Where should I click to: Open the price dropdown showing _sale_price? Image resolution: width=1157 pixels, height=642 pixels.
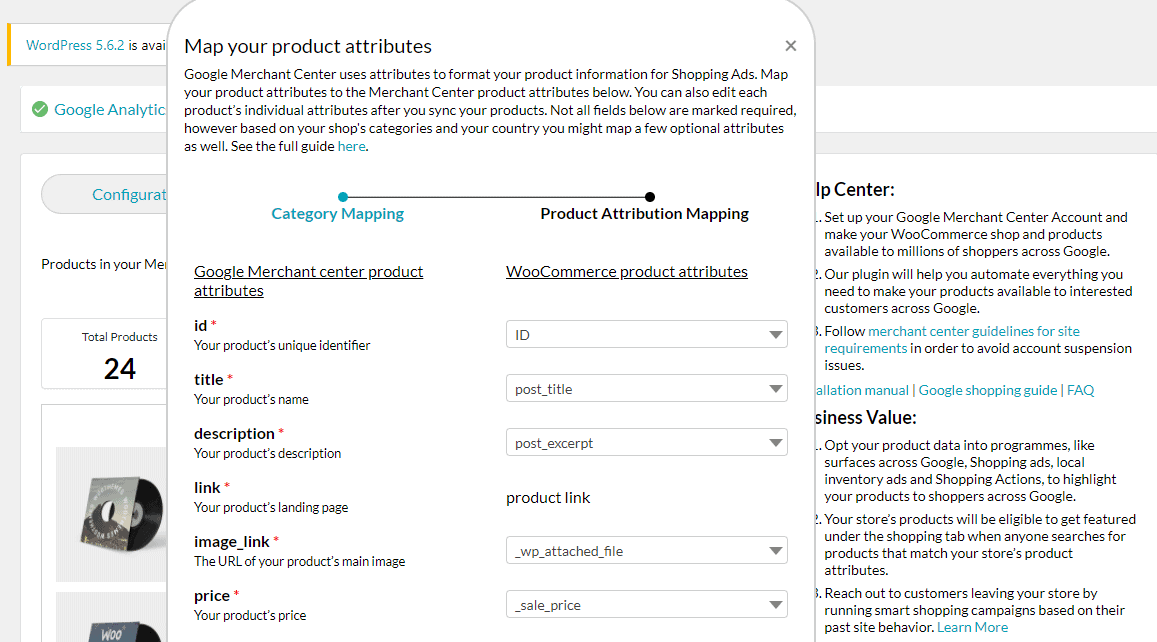[646, 604]
